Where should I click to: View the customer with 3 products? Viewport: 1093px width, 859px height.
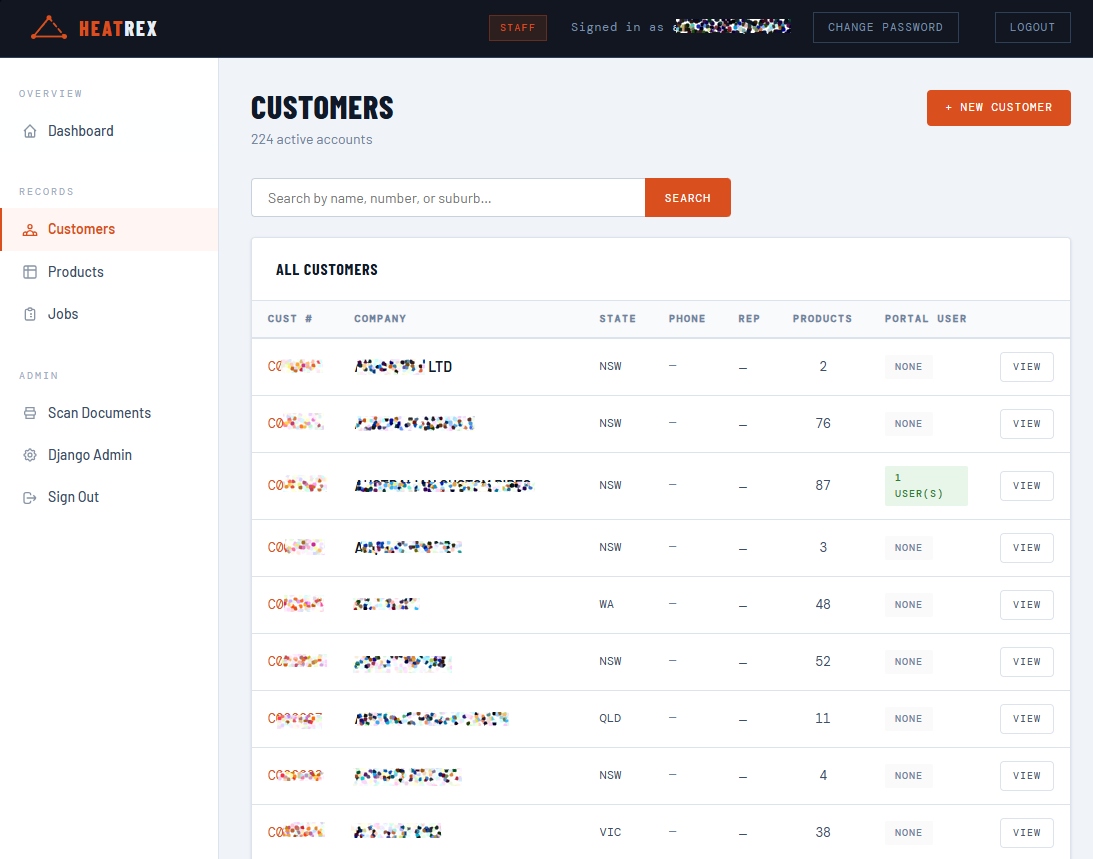[1026, 548]
